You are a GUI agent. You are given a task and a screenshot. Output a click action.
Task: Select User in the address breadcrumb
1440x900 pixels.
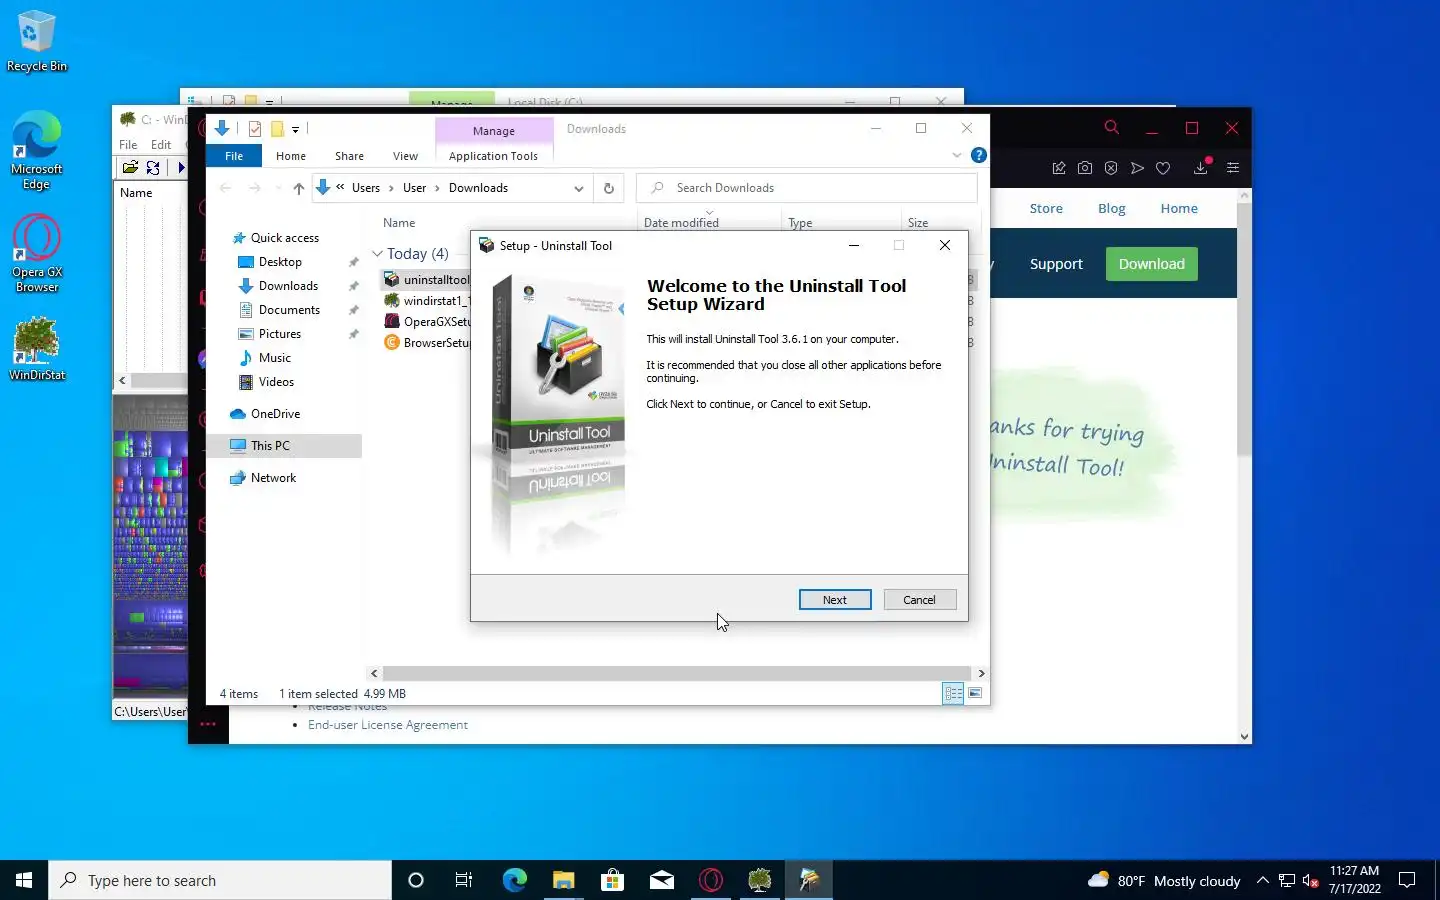coord(415,188)
